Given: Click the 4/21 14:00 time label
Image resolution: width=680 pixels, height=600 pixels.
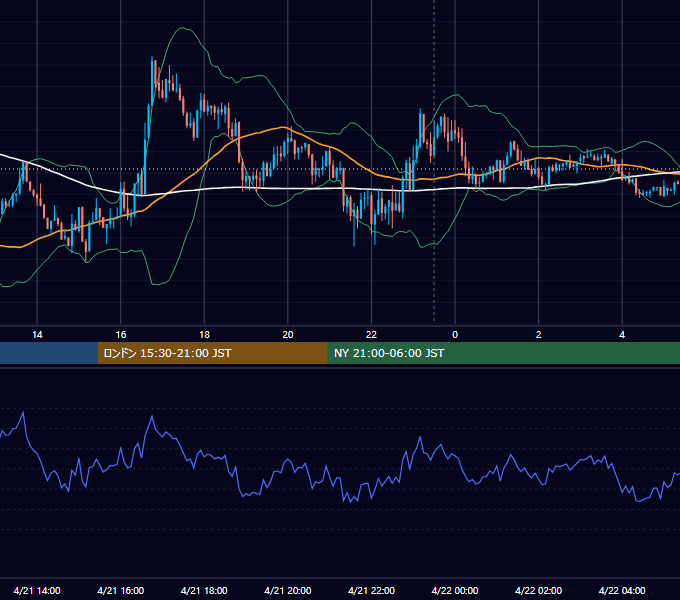Looking at the screenshot, I should point(37,590).
